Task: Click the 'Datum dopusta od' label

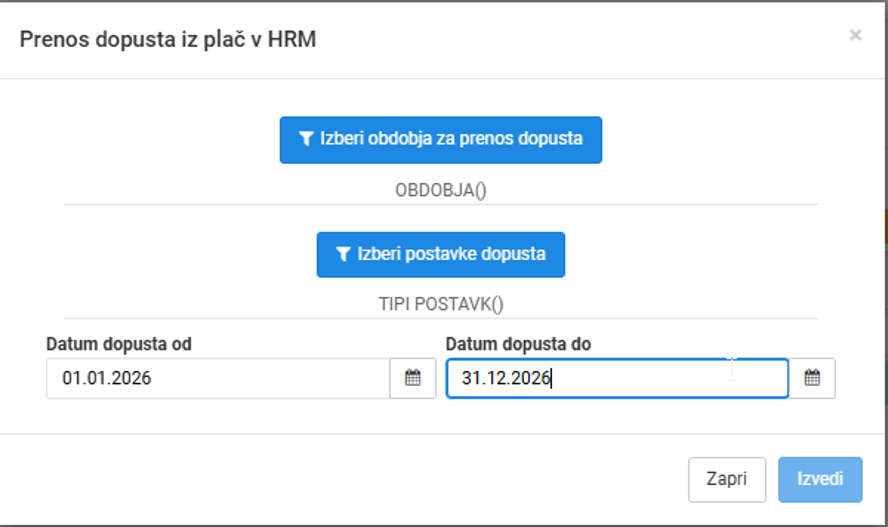Action: click(x=119, y=344)
